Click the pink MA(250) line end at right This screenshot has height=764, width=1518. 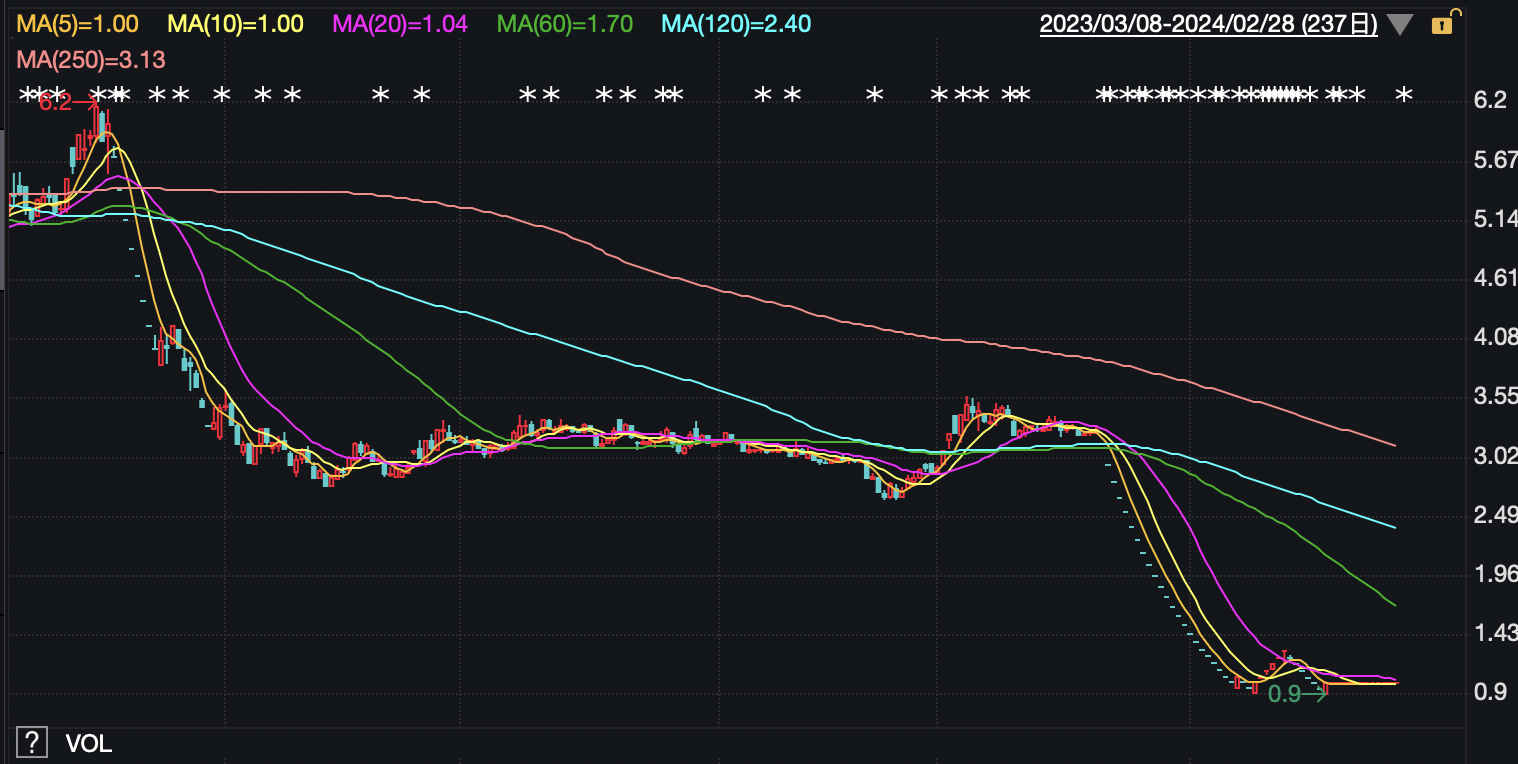tap(1394, 445)
